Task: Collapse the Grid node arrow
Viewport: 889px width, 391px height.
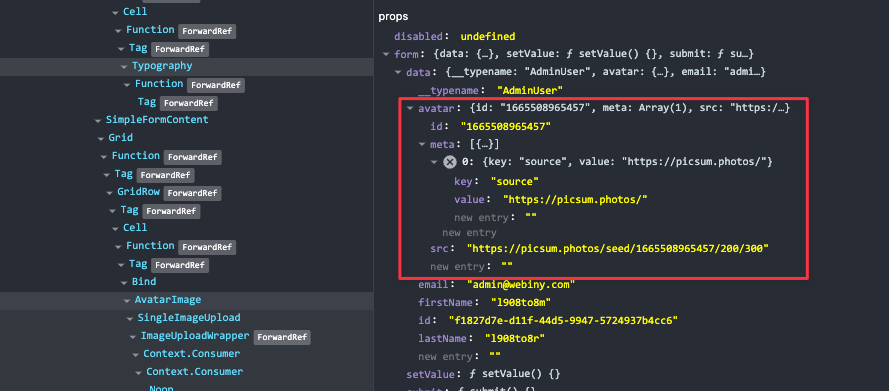Action: 101,138
